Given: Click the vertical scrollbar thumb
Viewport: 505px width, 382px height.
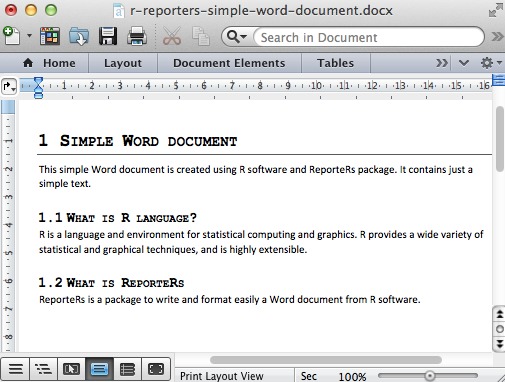Looking at the screenshot, I should (x=500, y=138).
